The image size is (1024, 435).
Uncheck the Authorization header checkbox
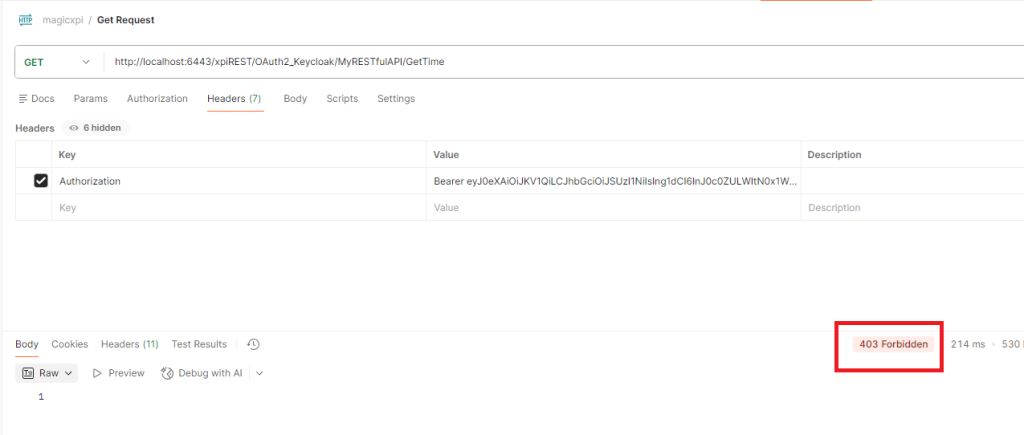(41, 181)
